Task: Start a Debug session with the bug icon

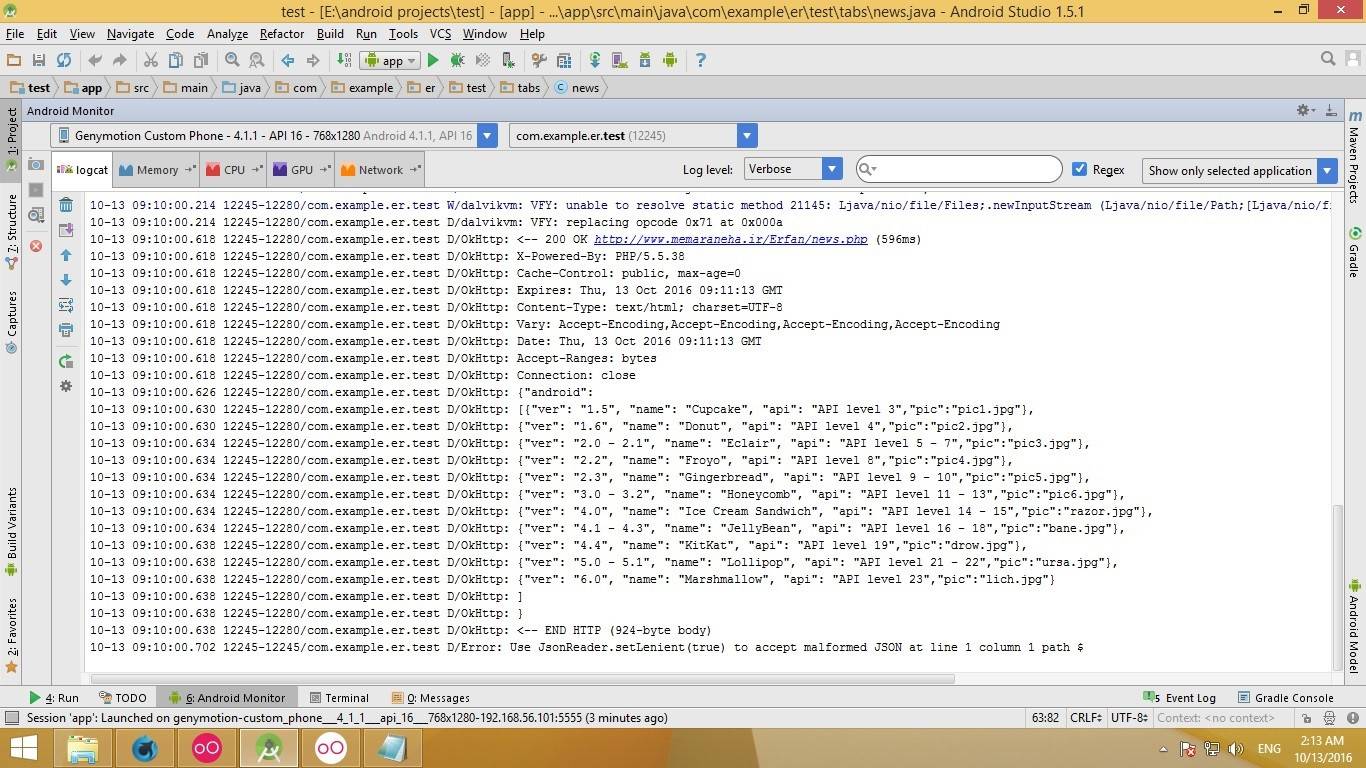Action: 456,60
